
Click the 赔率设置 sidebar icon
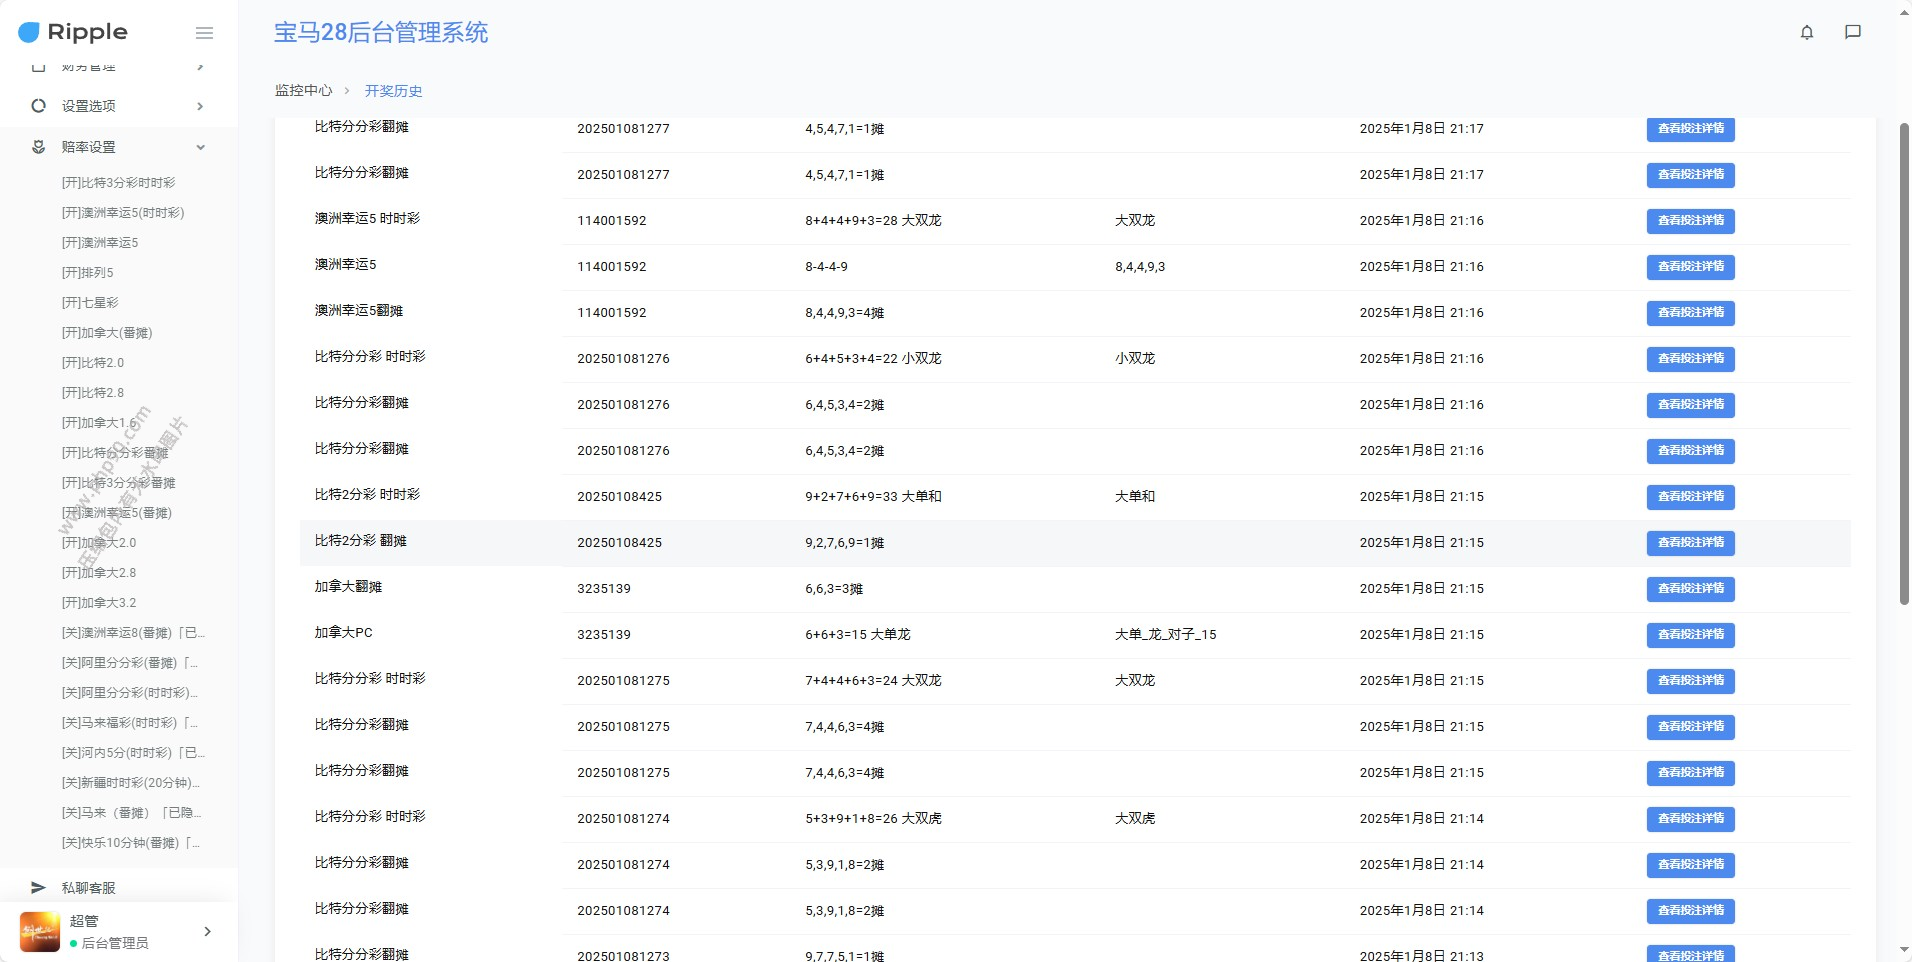point(38,147)
